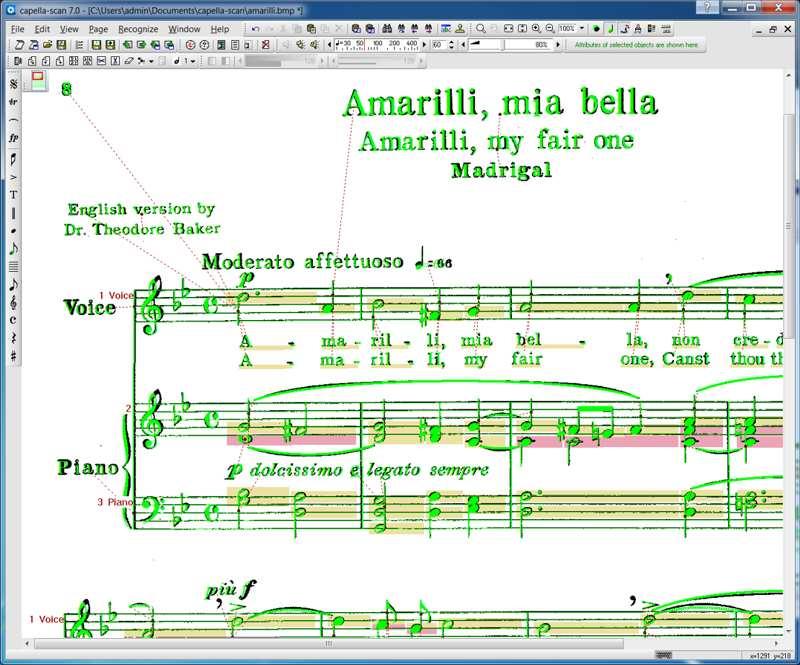Click the magnifier zoom tool icon
The height and width of the screenshot is (665, 800).
point(481,29)
